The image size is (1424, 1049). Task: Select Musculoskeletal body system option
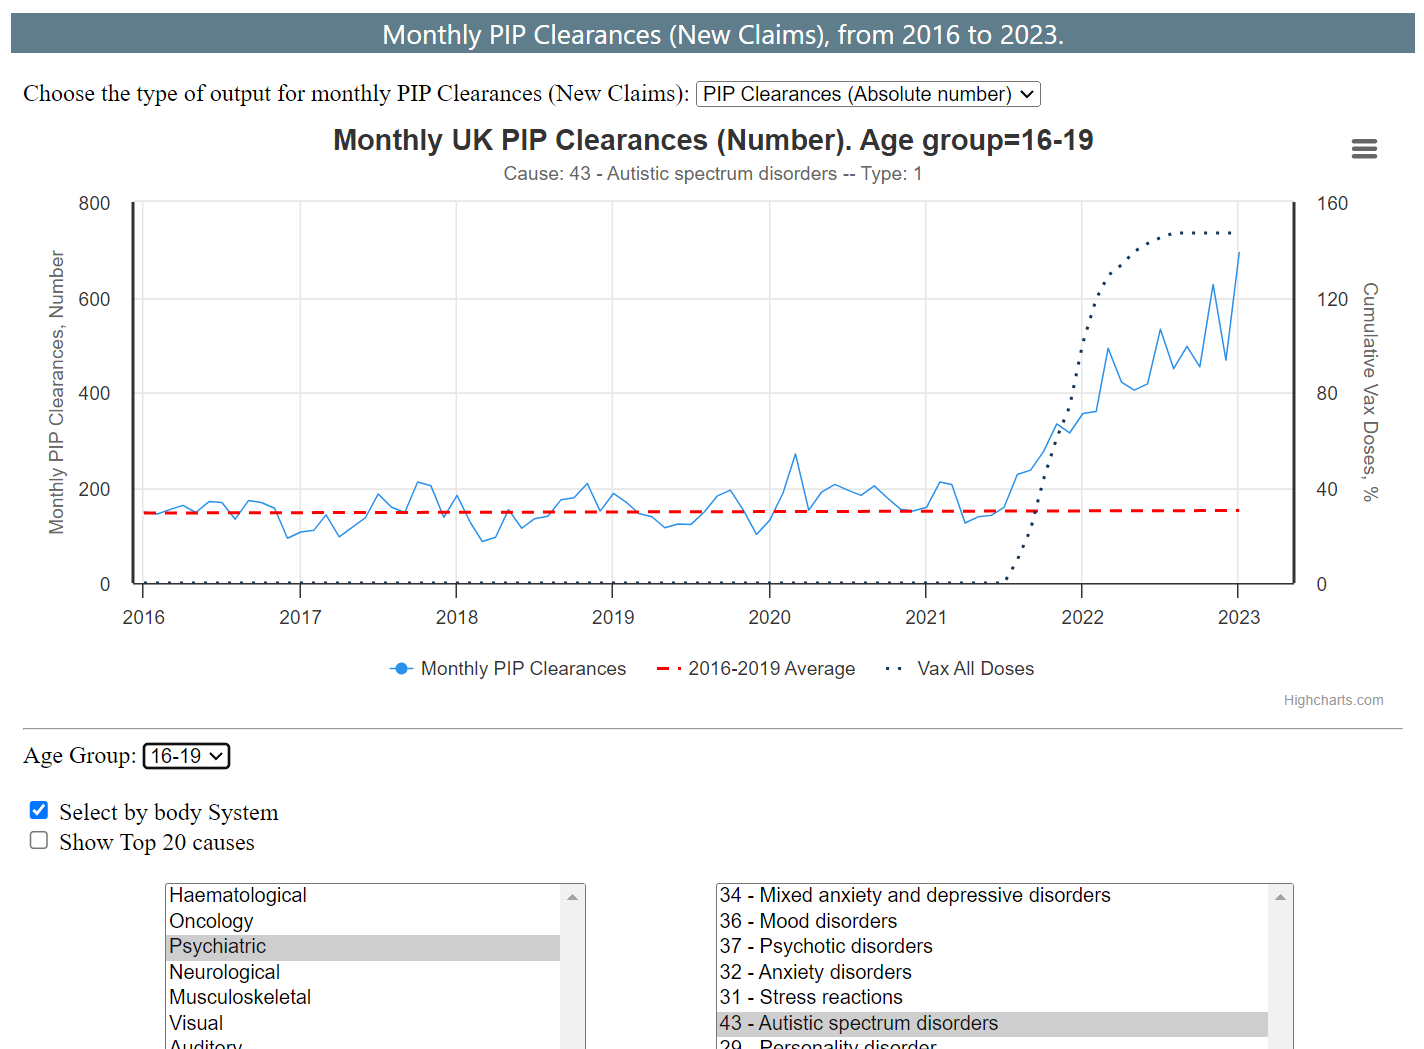click(240, 997)
